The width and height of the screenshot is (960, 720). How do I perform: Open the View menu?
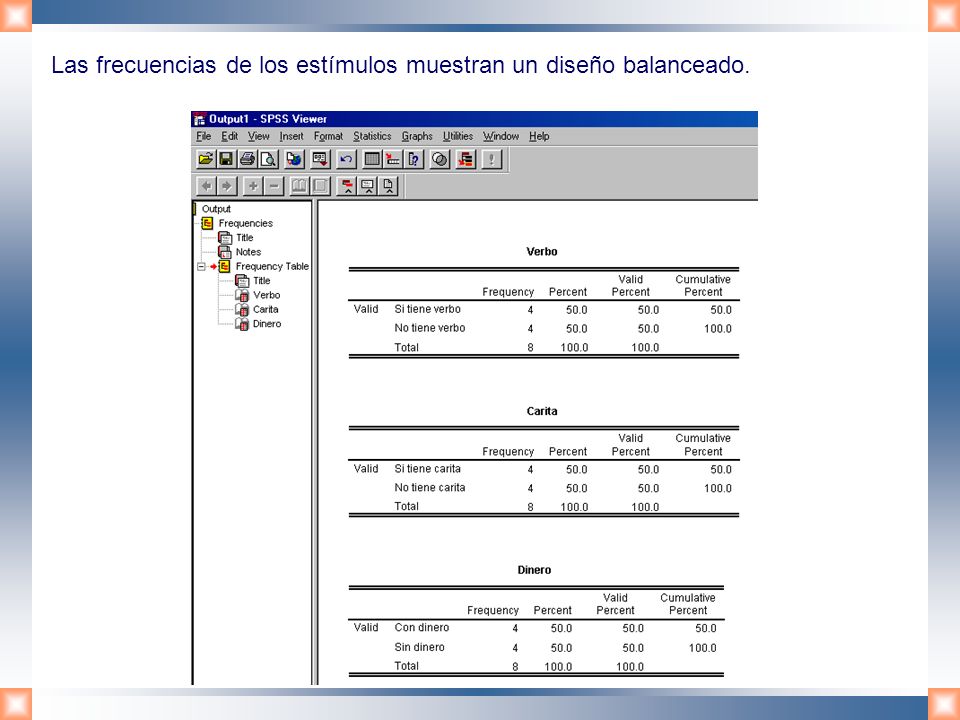point(258,136)
